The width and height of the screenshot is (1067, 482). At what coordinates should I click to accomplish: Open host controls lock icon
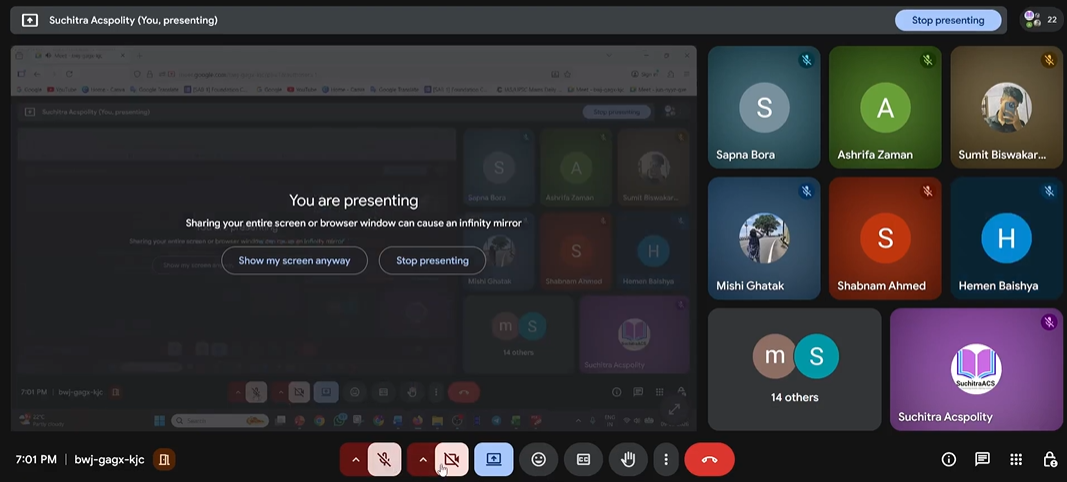coord(1049,460)
